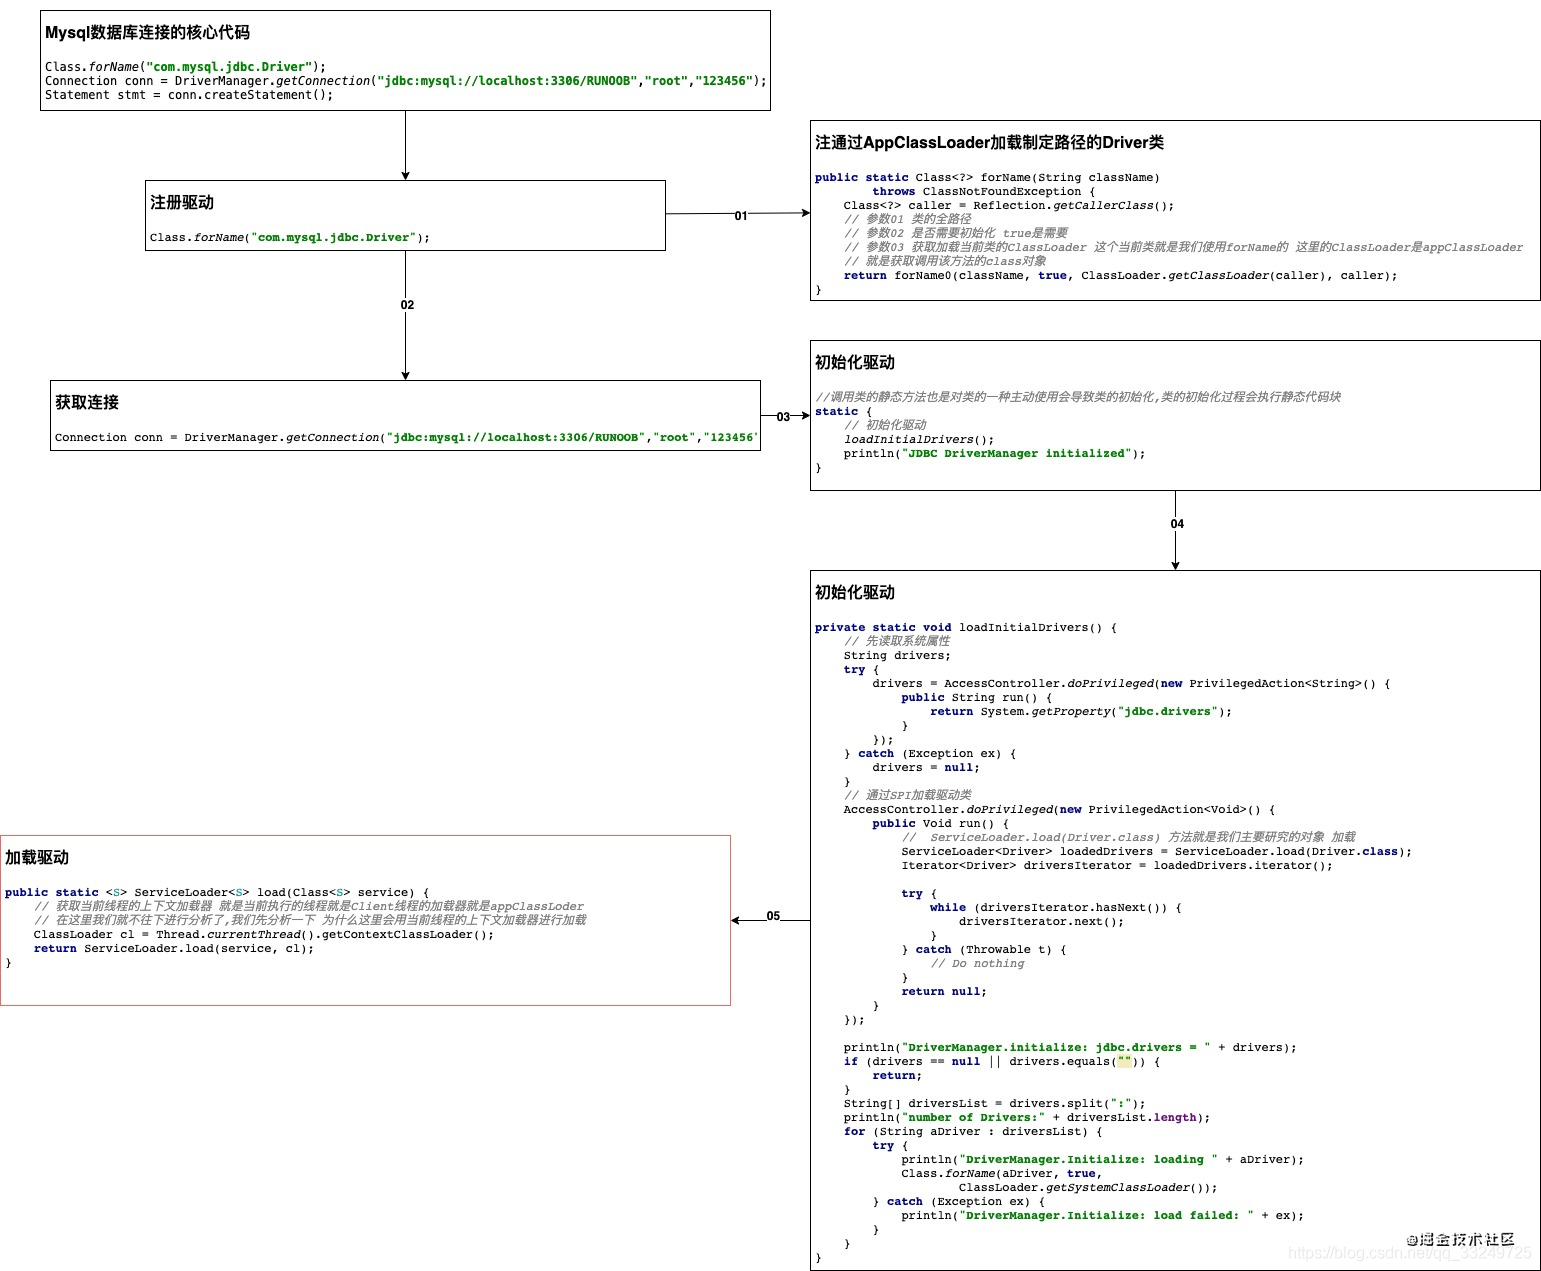This screenshot has height=1271, width=1541.
Task: Click the "loadInitialDrivers();" call line
Action: (919, 439)
